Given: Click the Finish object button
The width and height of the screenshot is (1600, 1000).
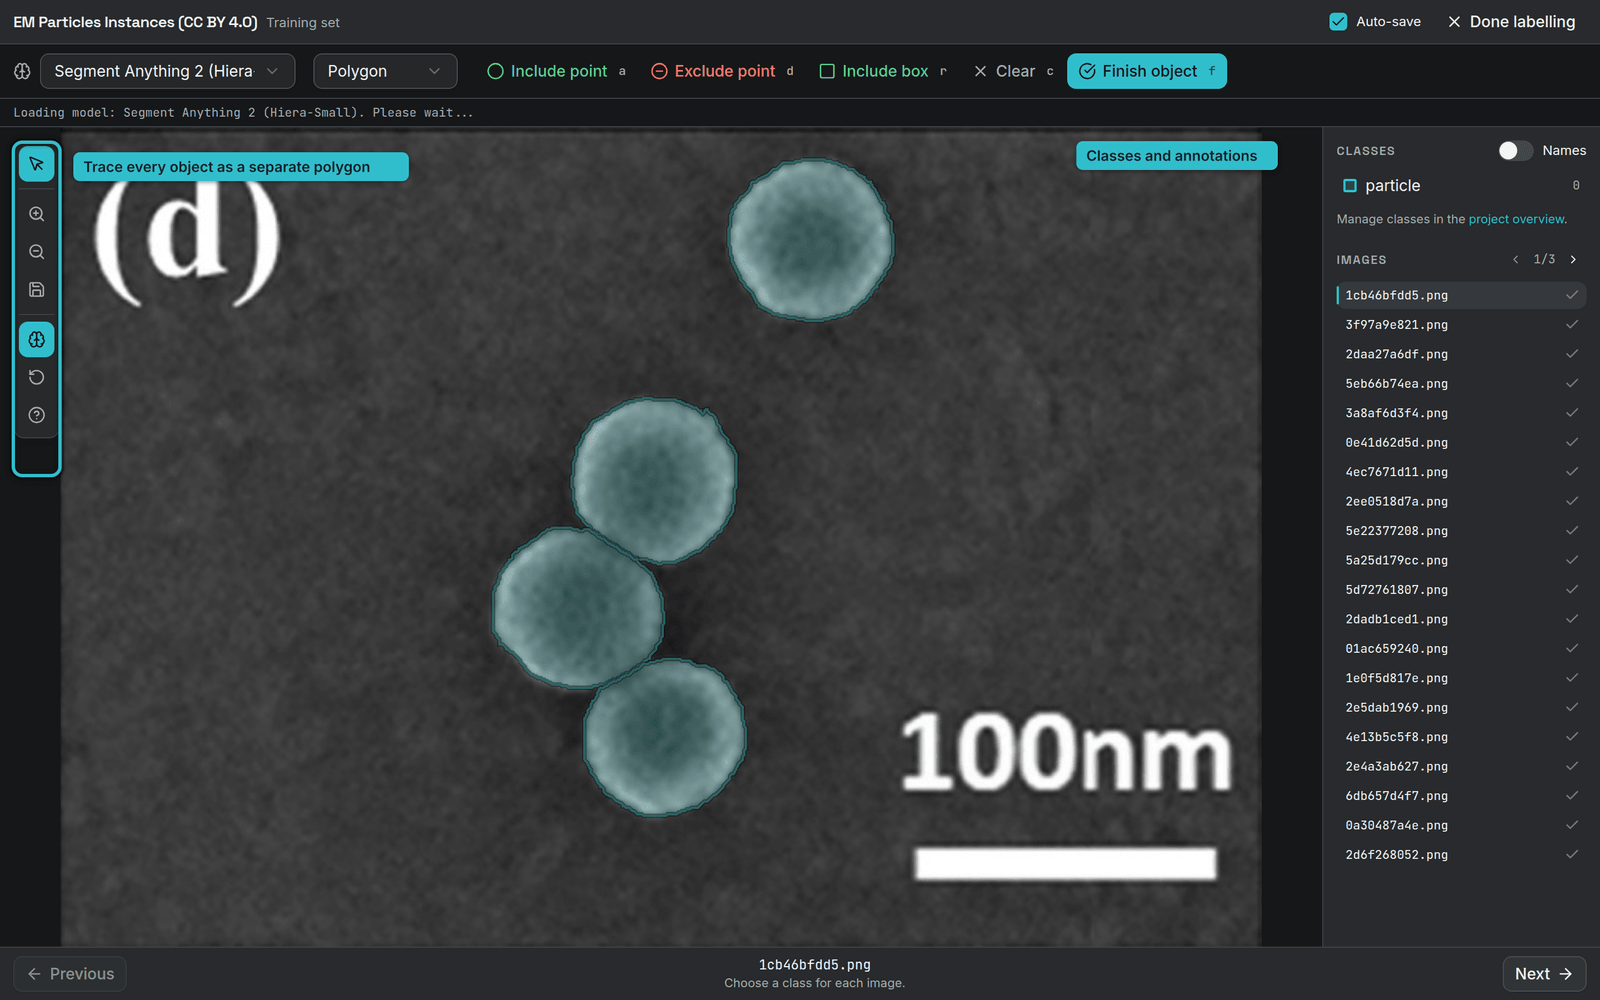Looking at the screenshot, I should [x=1147, y=71].
